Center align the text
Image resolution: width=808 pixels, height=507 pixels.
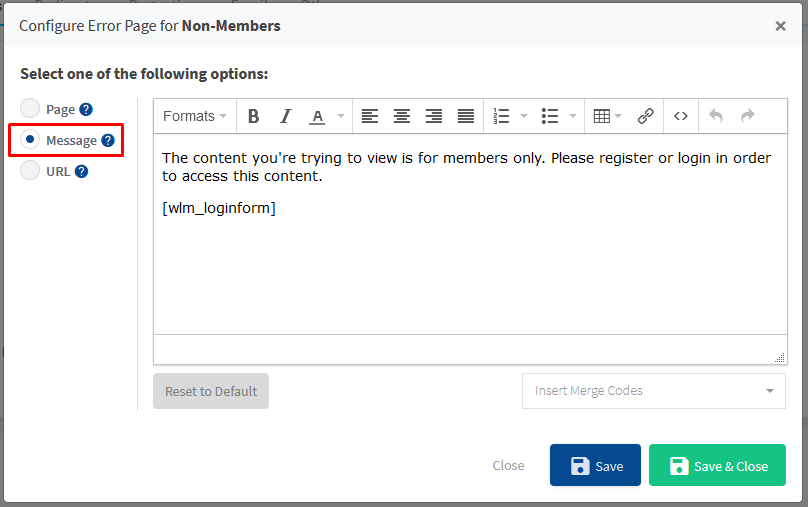point(401,116)
